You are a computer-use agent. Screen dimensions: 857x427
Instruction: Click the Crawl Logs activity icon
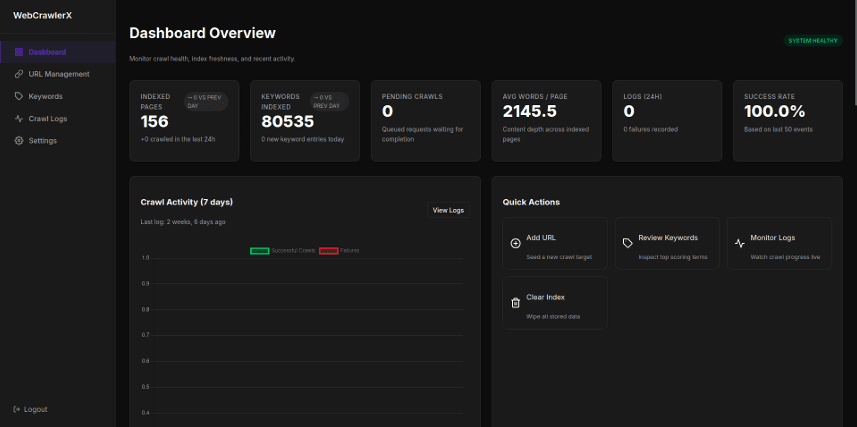(x=19, y=118)
